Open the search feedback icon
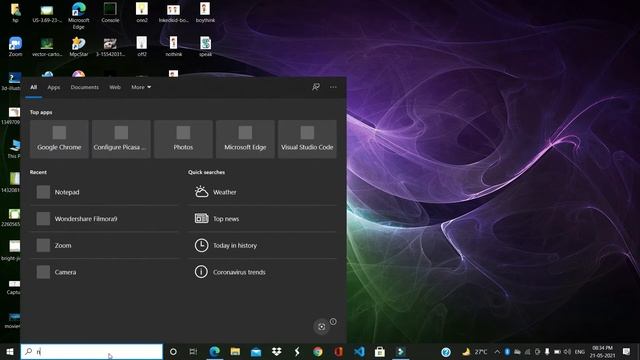 (x=316, y=87)
